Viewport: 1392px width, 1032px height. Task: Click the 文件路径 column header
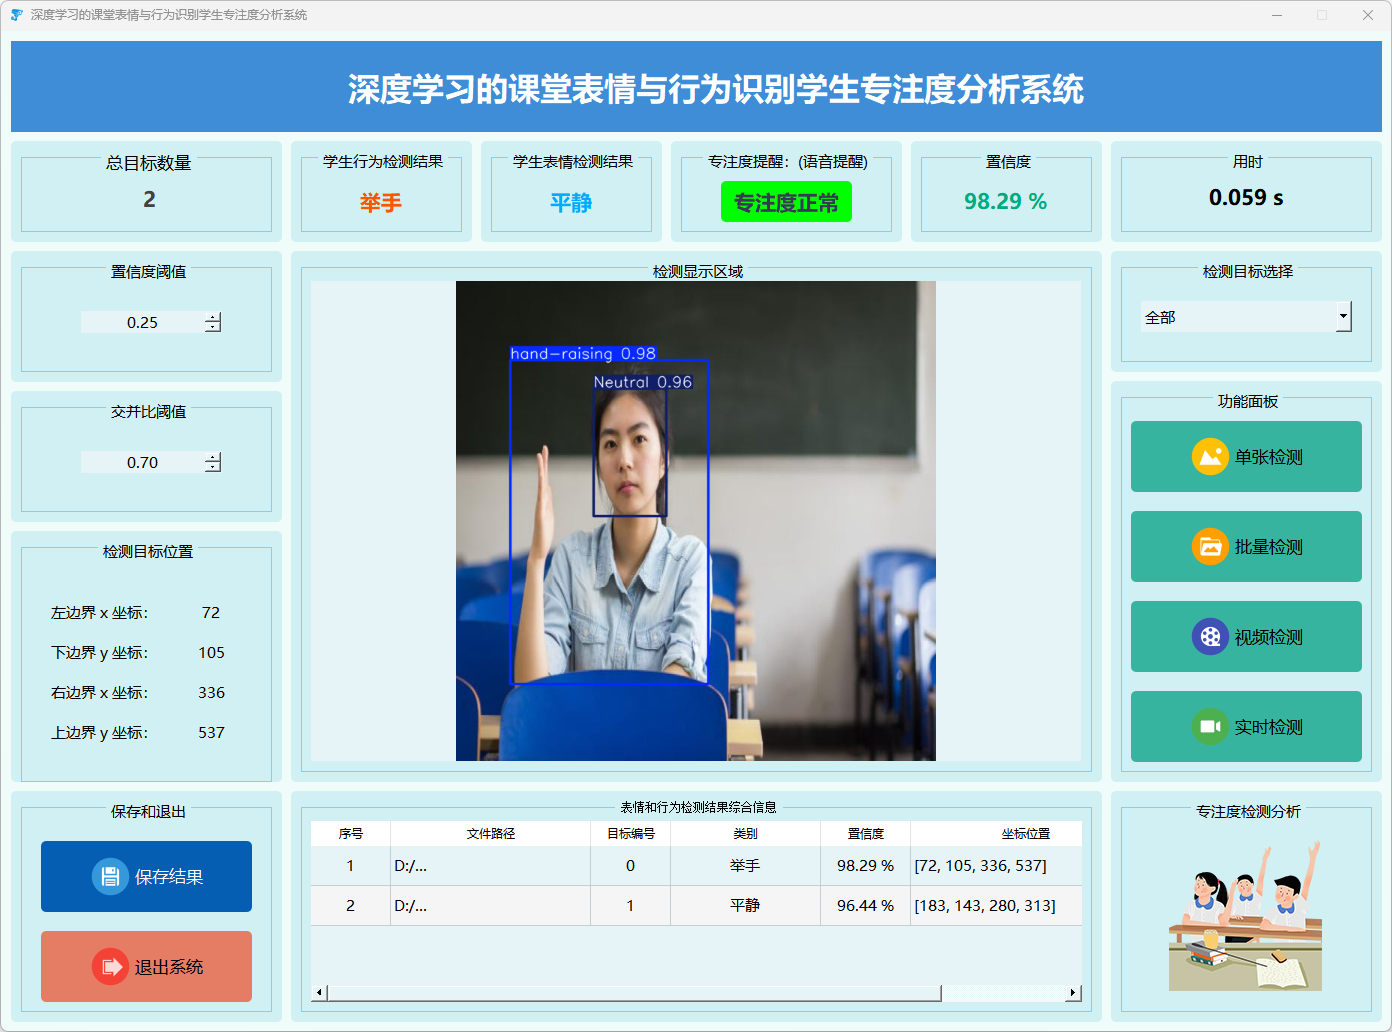coord(490,833)
